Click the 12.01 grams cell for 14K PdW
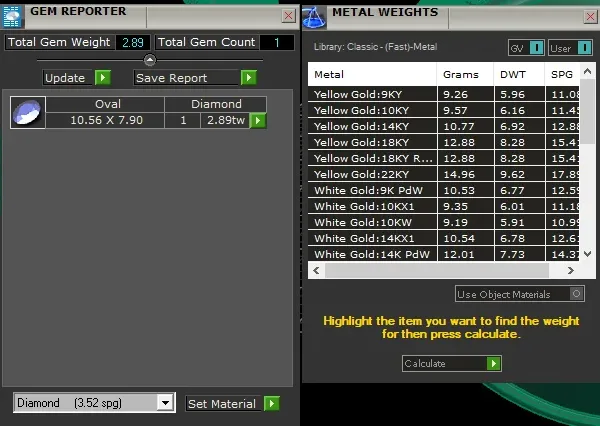Viewport: 600px width, 426px height. click(466, 254)
